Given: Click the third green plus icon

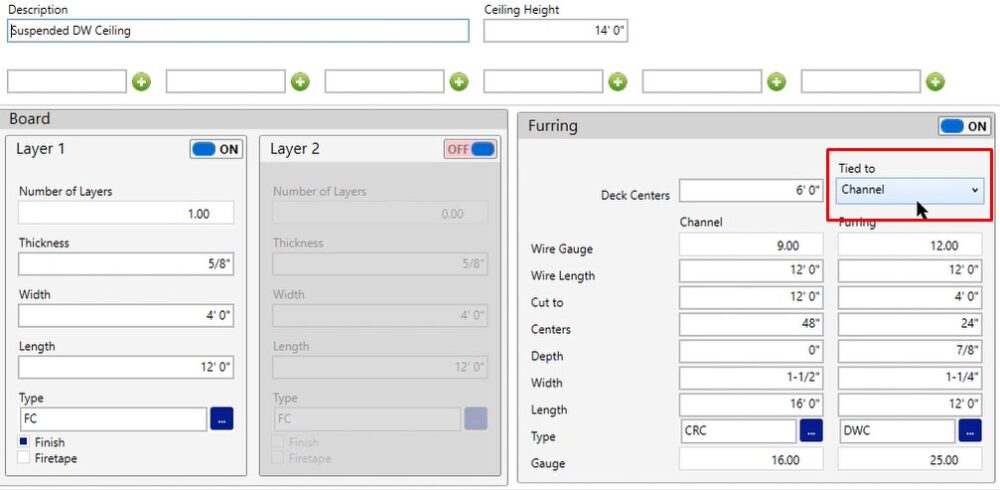Looking at the screenshot, I should [x=459, y=82].
